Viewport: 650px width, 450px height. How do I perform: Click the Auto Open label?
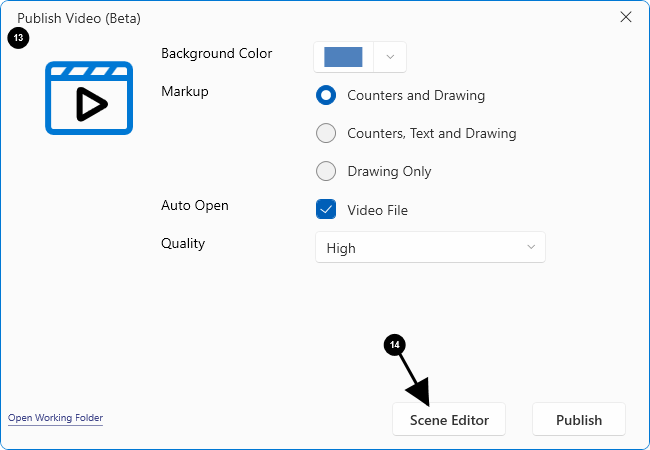pyautogui.click(x=195, y=205)
